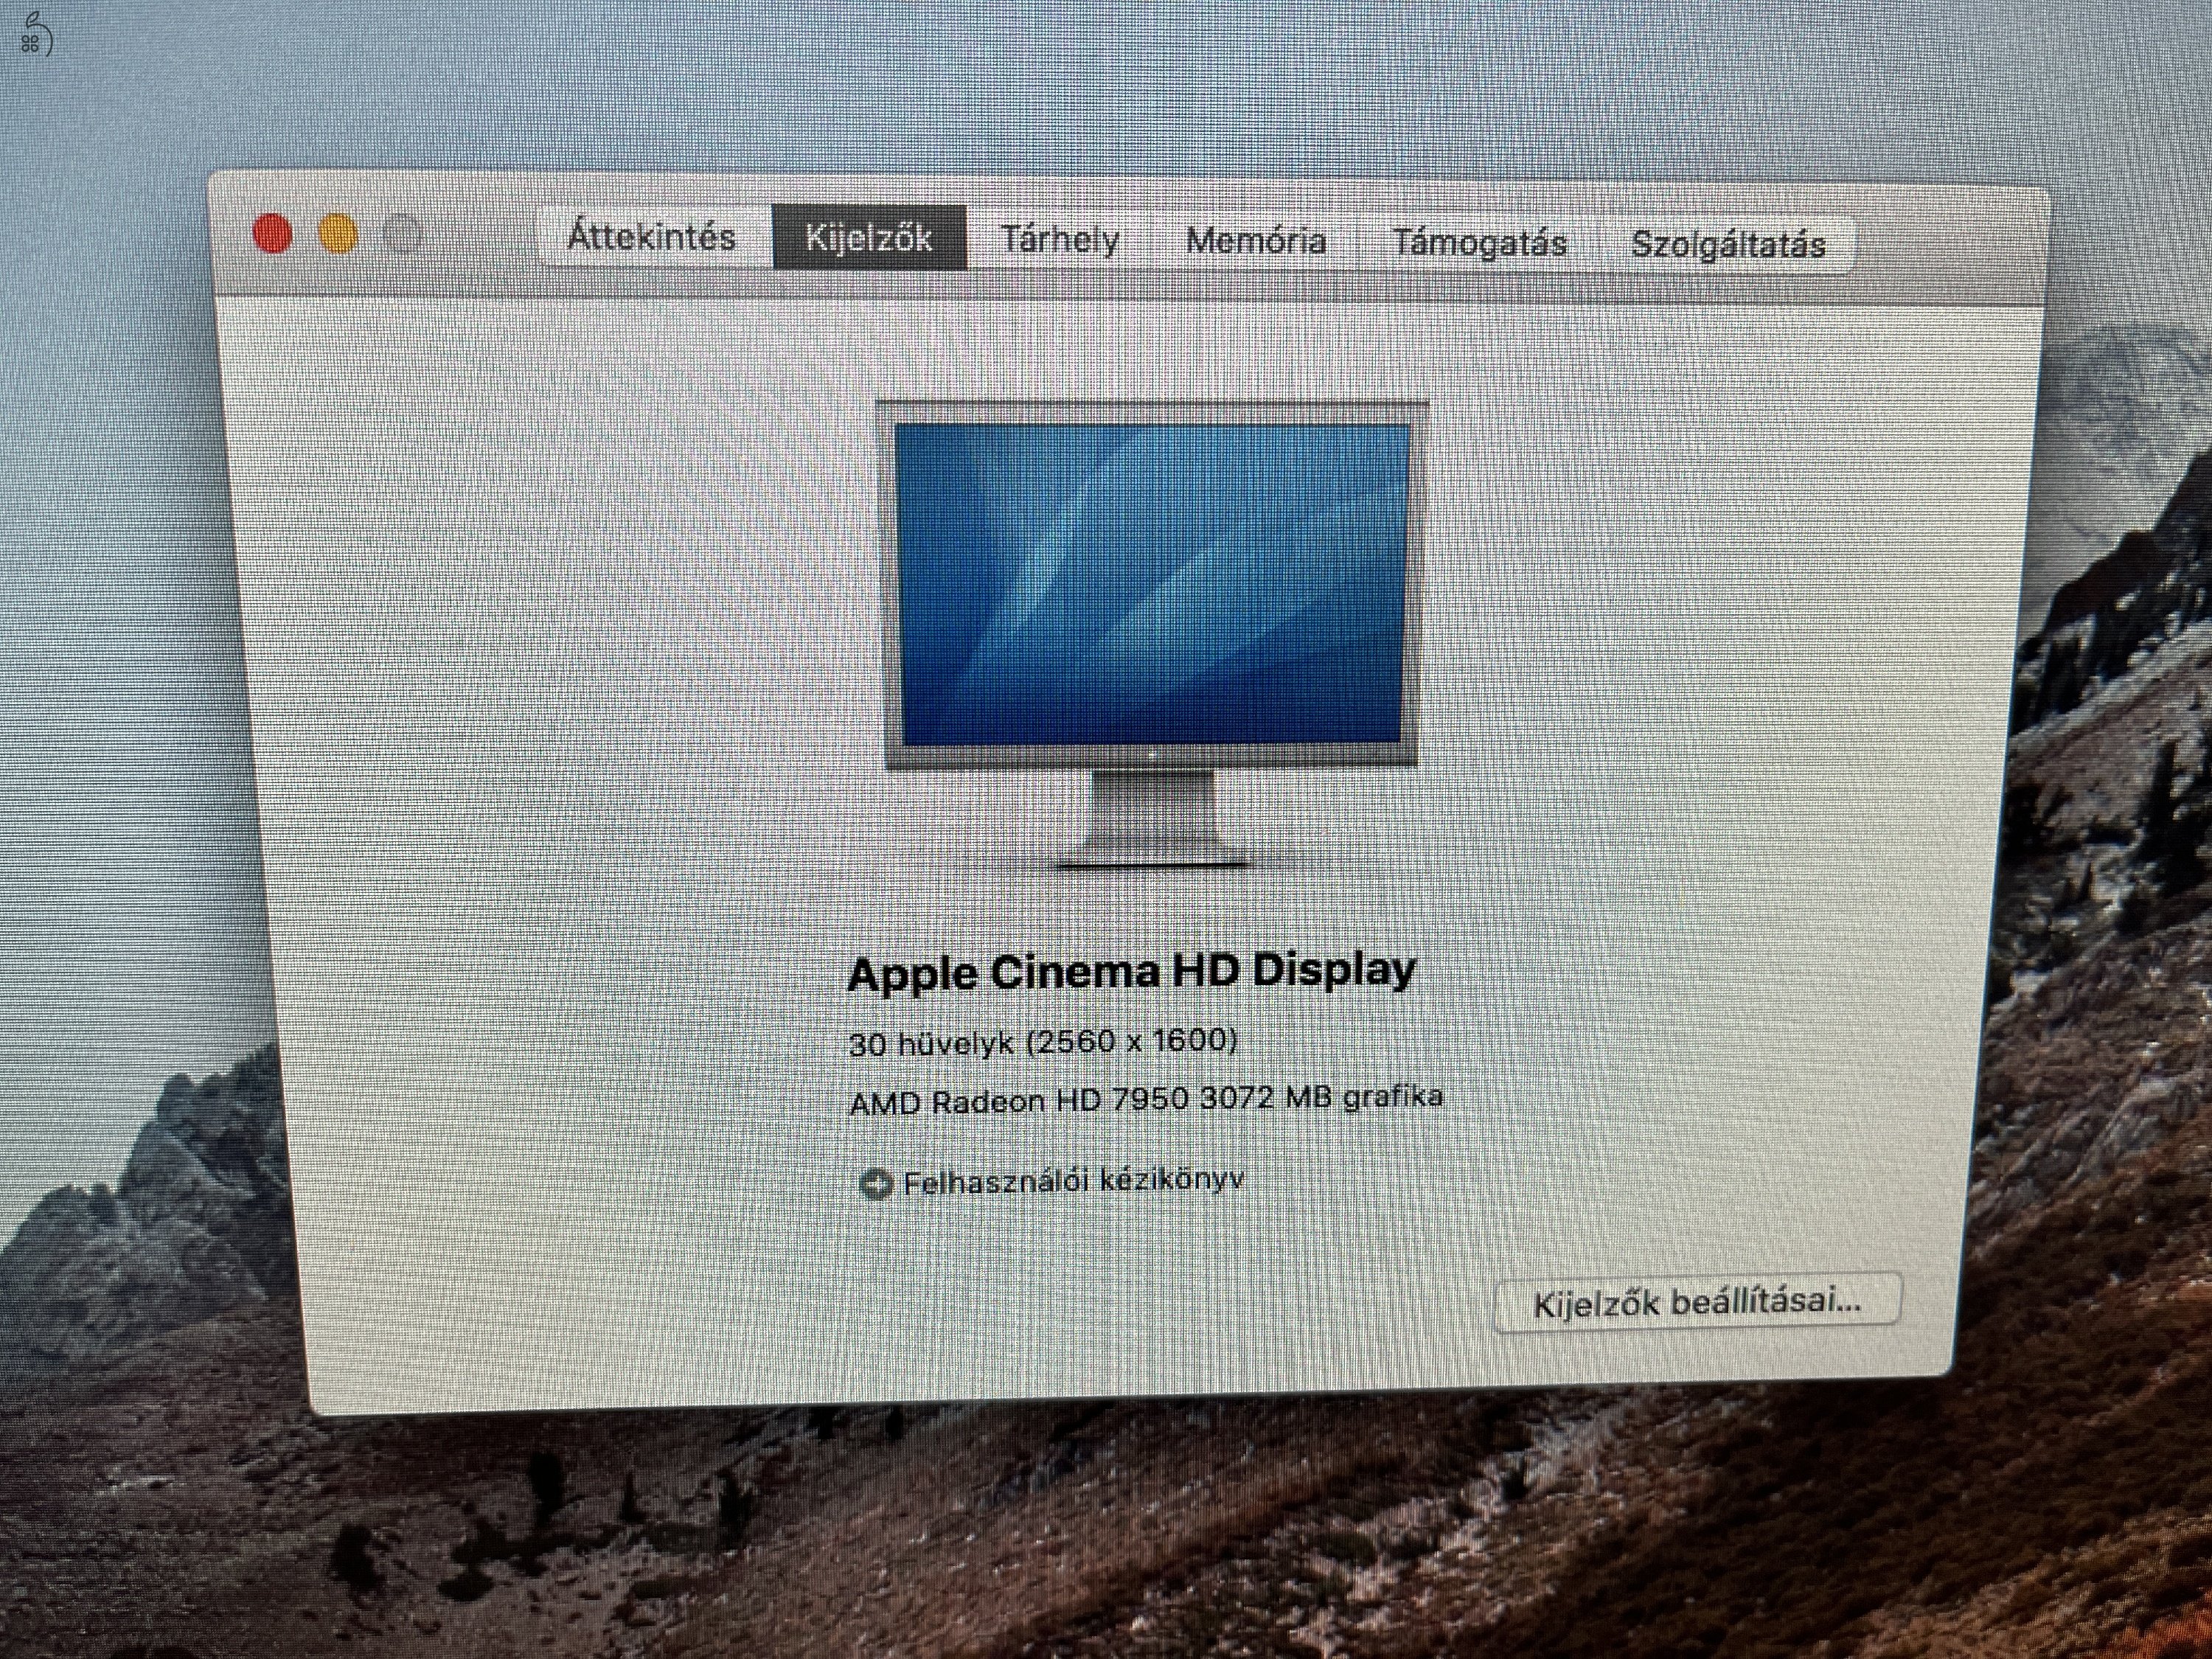The width and height of the screenshot is (2212, 1659).
Task: Open the Támogatás tab
Action: pos(1479,243)
